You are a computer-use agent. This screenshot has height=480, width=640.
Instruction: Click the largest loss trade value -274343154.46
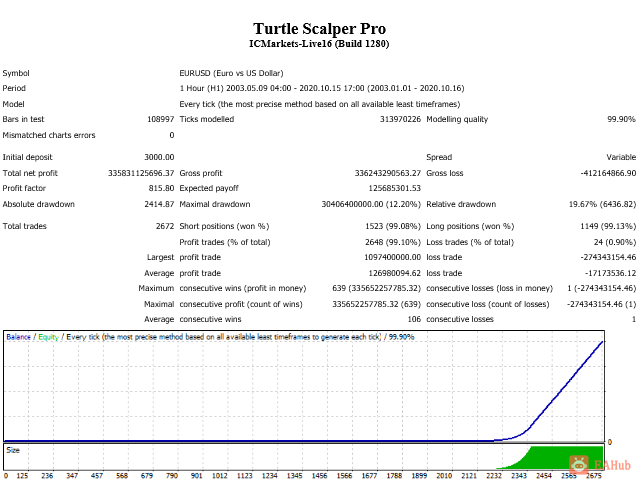pos(608,257)
